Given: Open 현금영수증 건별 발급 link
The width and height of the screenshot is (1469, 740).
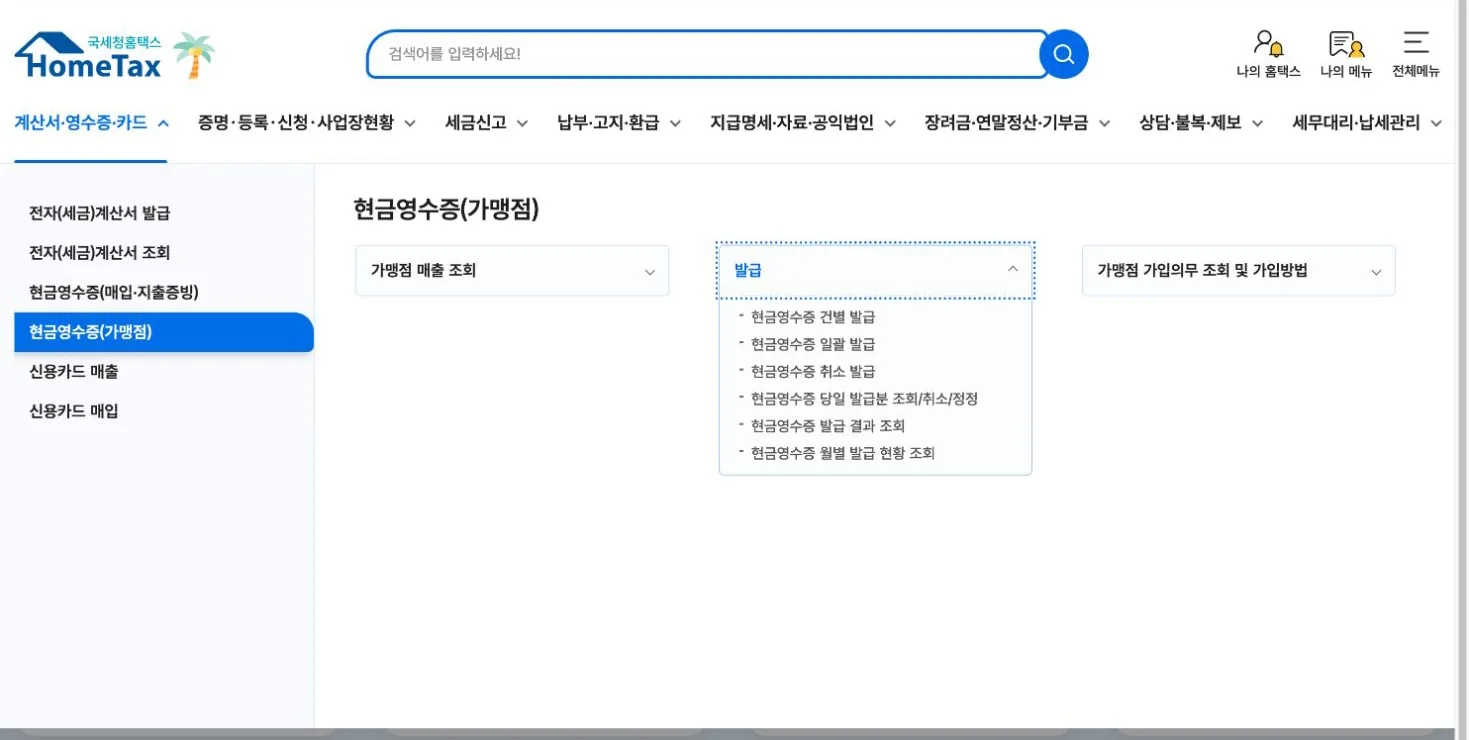Looking at the screenshot, I should pyautogui.click(x=812, y=317).
